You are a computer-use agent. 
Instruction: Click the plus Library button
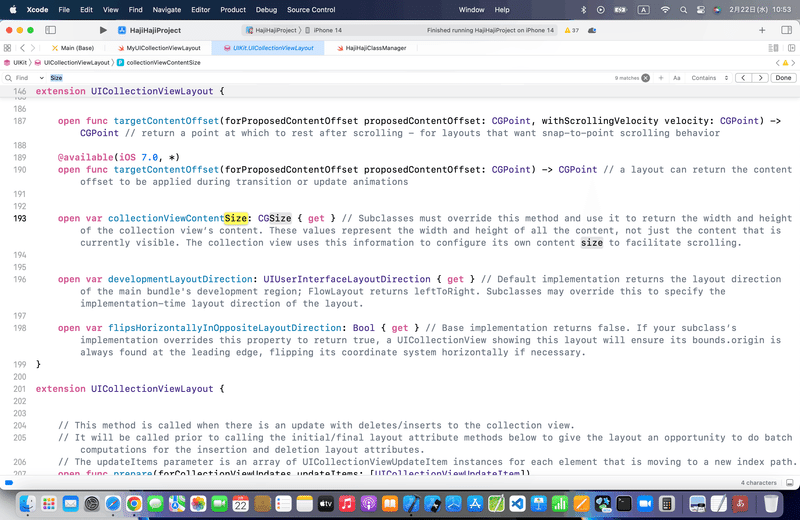coord(762,30)
